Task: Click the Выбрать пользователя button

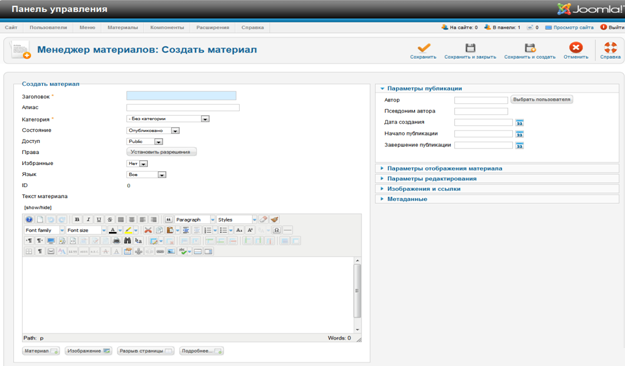Action: coord(542,99)
